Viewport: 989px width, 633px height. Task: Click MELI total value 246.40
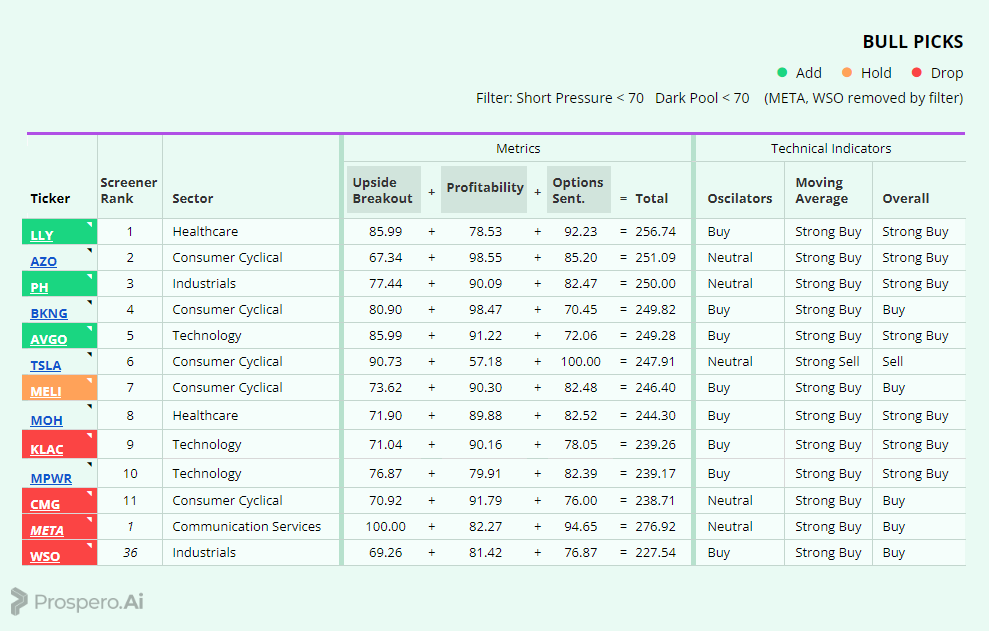[x=655, y=387]
